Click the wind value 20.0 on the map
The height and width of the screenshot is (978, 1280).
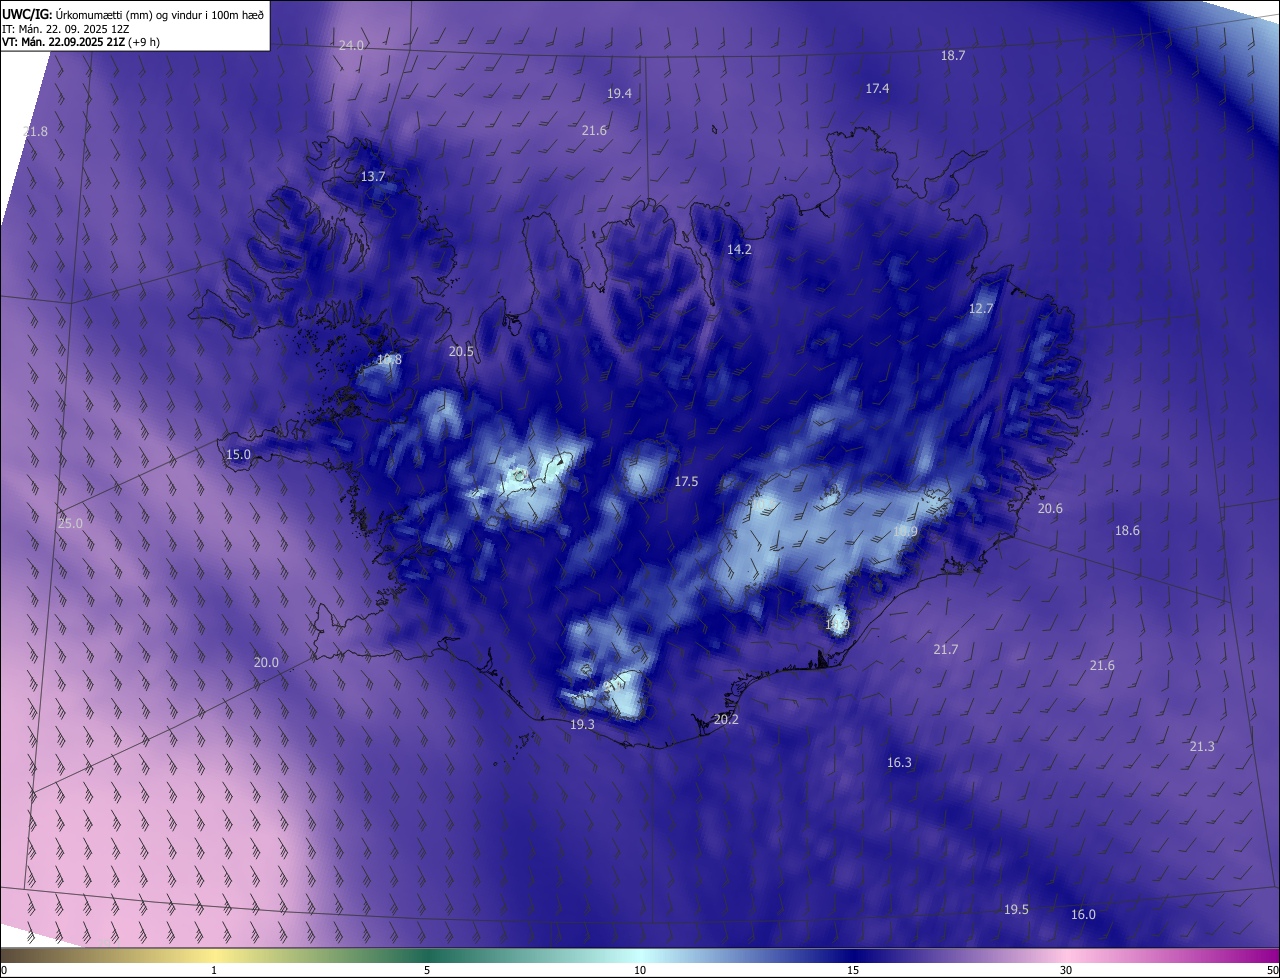pyautogui.click(x=266, y=663)
